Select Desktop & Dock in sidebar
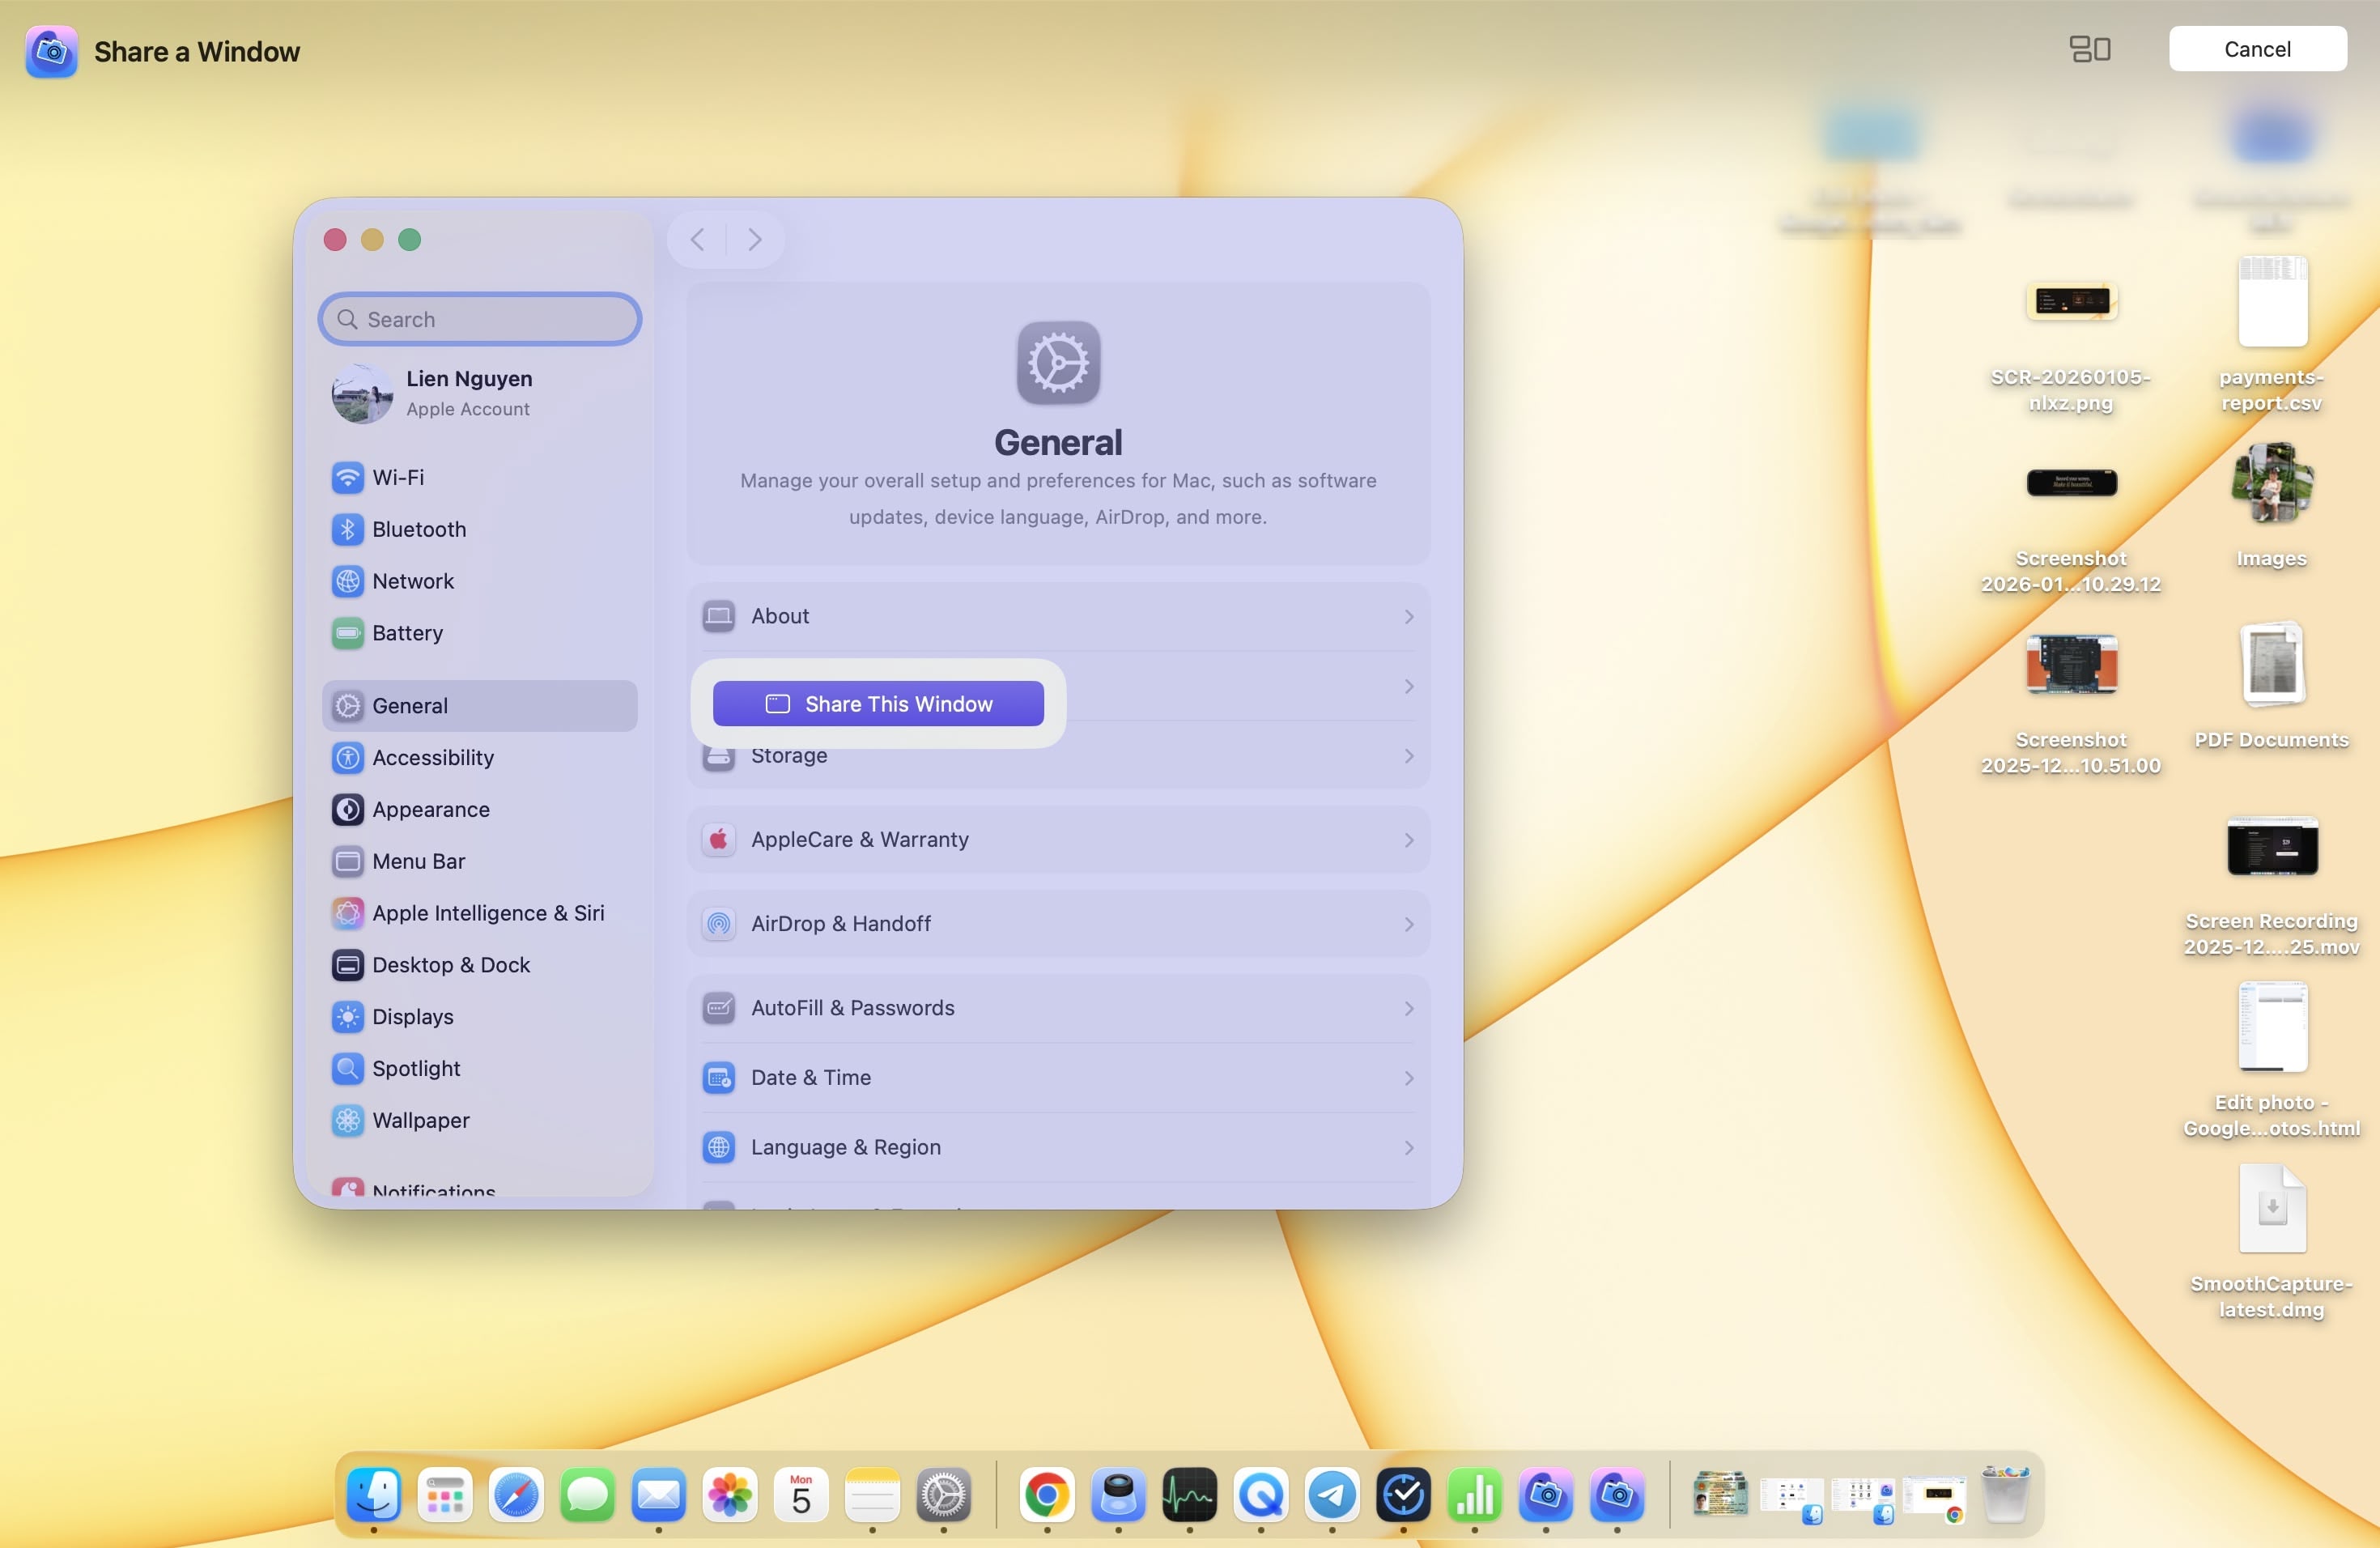 pos(480,965)
